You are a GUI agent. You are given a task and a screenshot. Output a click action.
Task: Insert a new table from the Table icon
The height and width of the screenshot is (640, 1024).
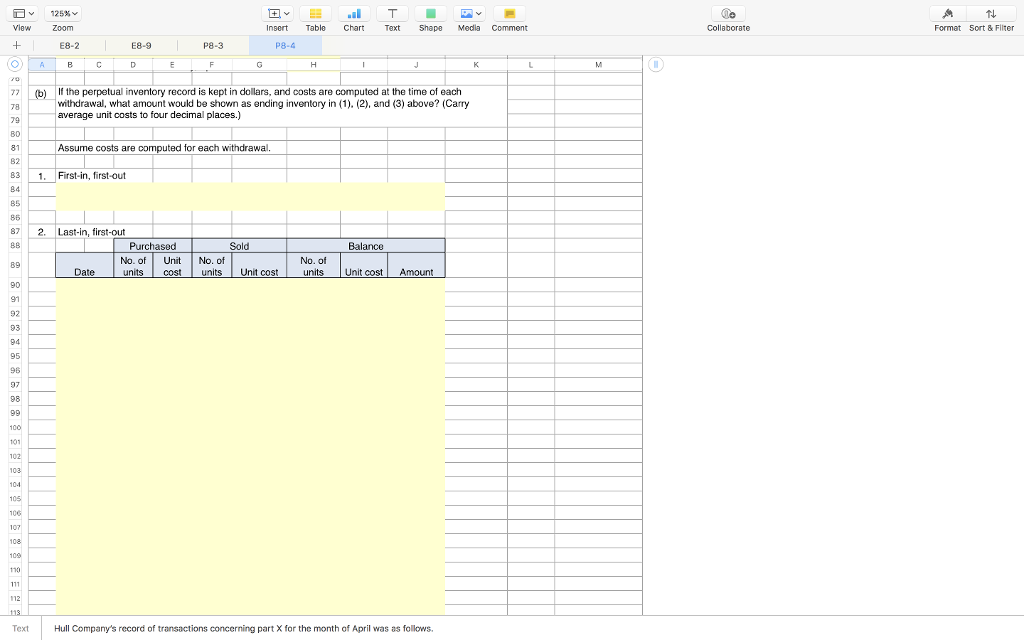pyautogui.click(x=315, y=15)
